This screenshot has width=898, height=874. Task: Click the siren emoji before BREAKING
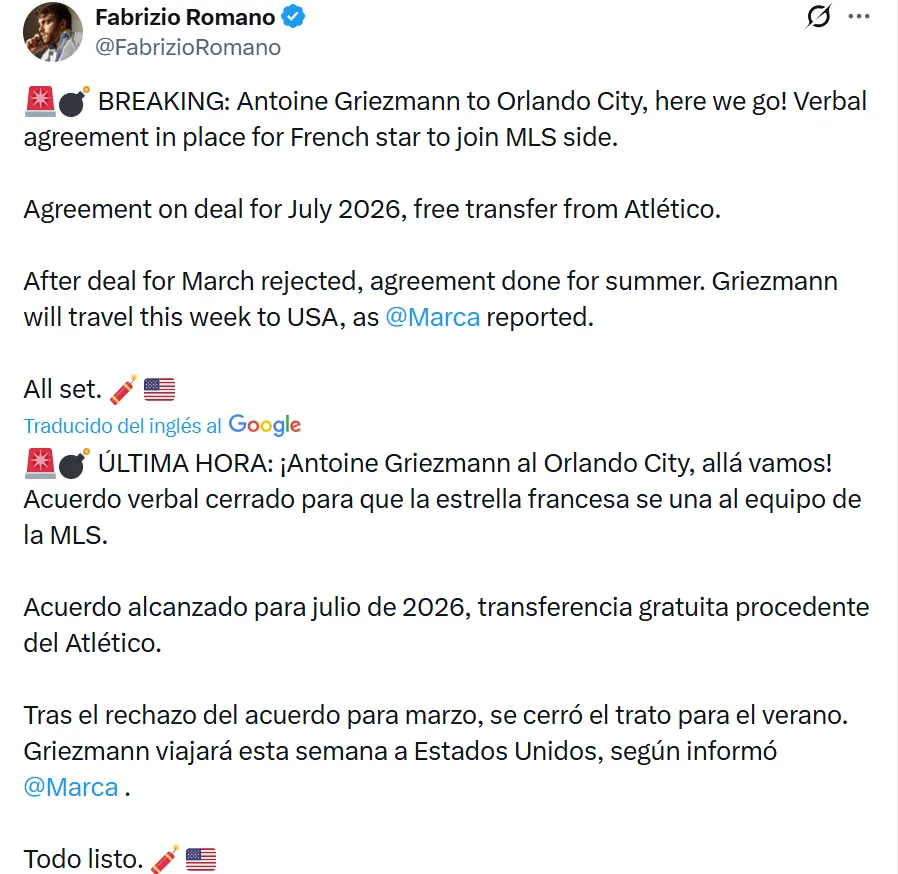pyautogui.click(x=39, y=102)
